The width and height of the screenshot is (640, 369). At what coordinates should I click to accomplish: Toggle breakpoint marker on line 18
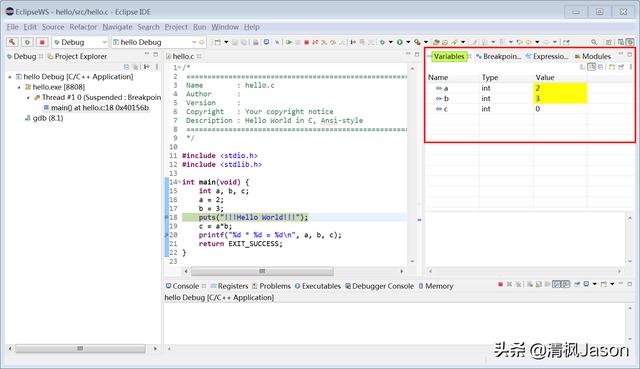[167, 217]
